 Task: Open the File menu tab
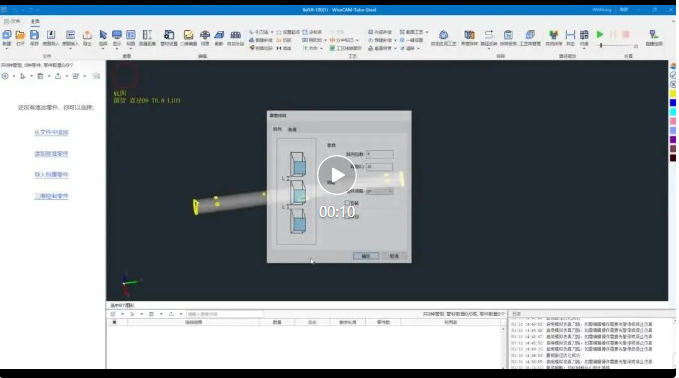(x=13, y=21)
